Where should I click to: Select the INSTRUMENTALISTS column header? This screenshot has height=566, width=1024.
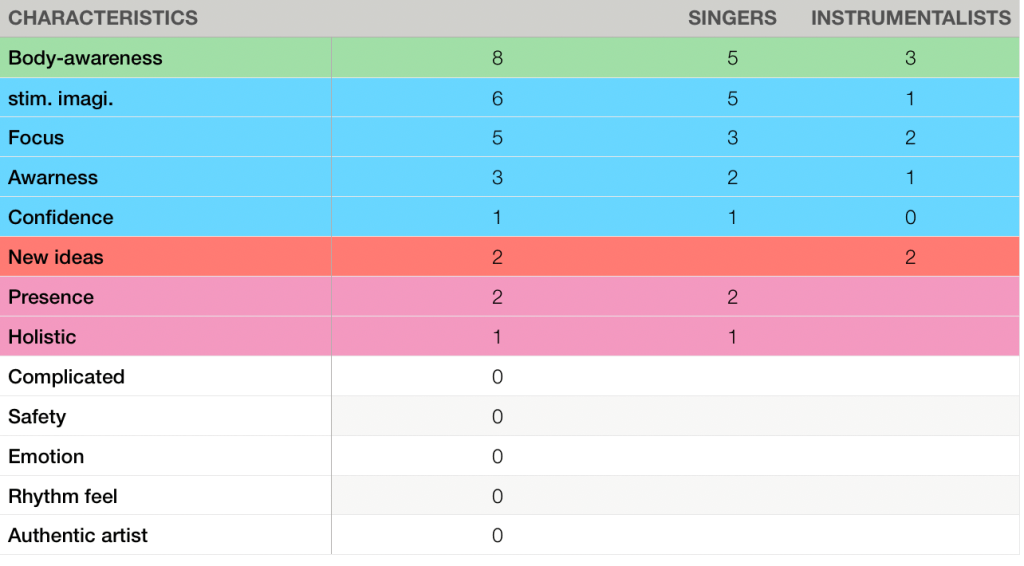pyautogui.click(x=910, y=18)
